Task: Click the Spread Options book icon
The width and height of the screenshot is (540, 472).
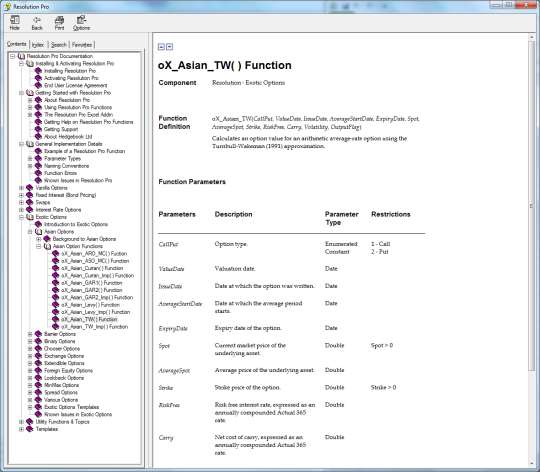Action: (38, 392)
